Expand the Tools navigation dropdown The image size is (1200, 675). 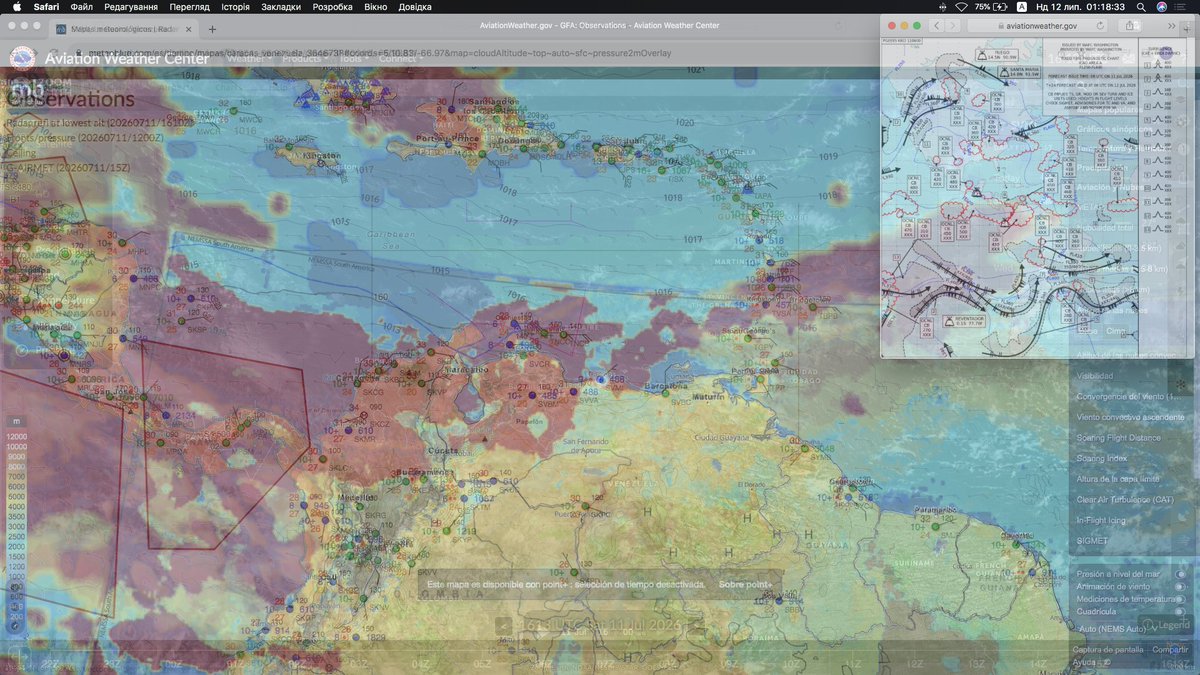tap(353, 58)
